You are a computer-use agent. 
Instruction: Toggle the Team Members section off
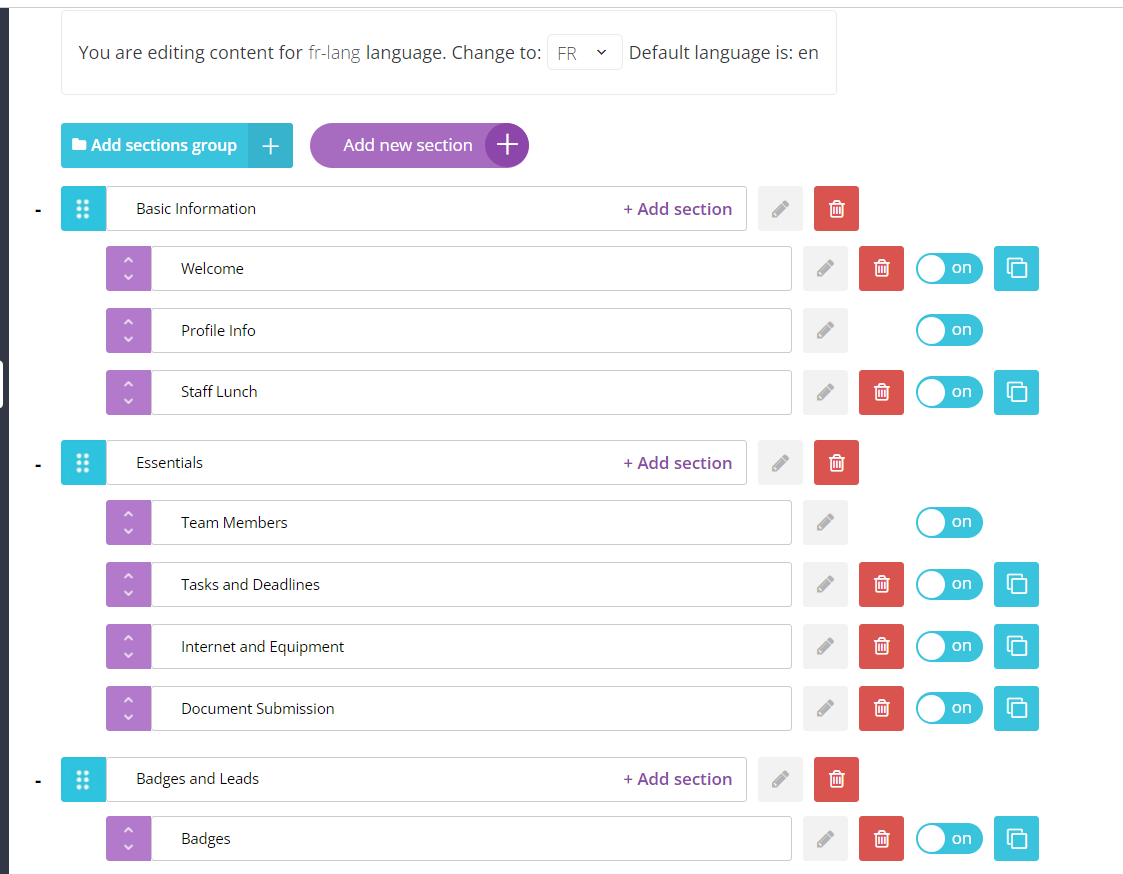coord(949,522)
